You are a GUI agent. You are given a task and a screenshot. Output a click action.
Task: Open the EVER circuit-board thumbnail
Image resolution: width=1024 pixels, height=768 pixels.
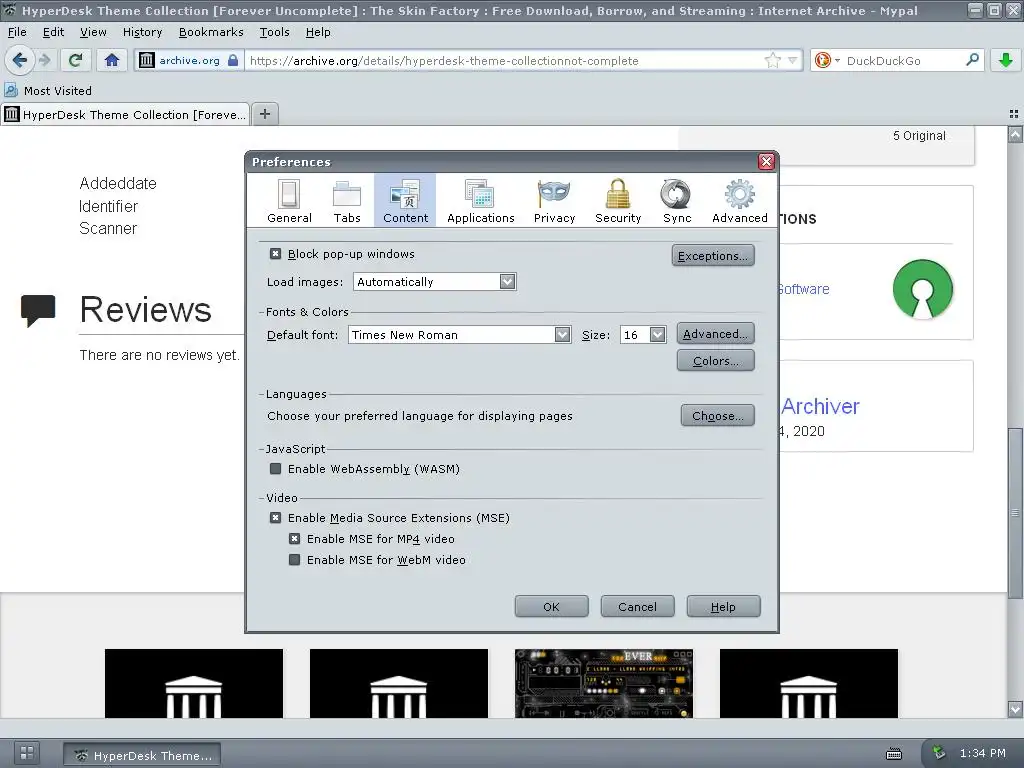tap(603, 683)
